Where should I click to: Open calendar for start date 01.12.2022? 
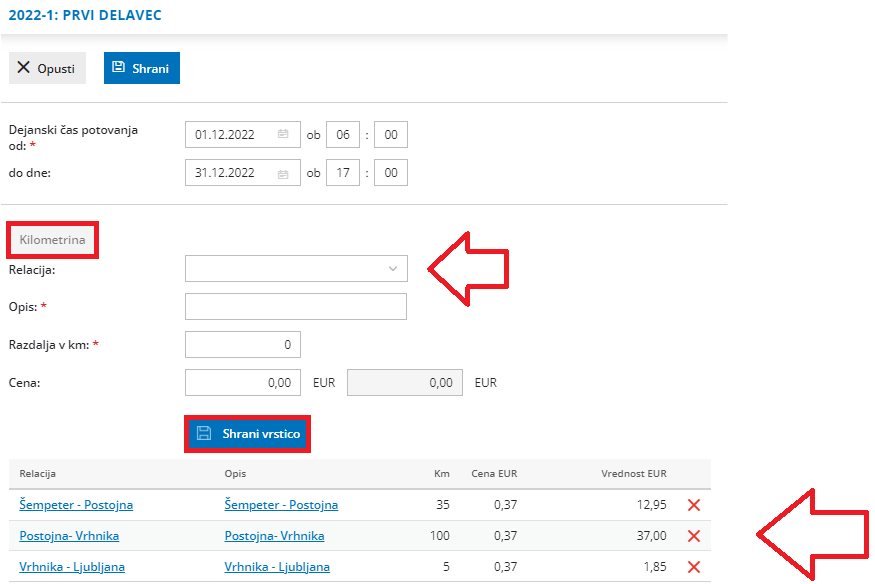[x=283, y=134]
